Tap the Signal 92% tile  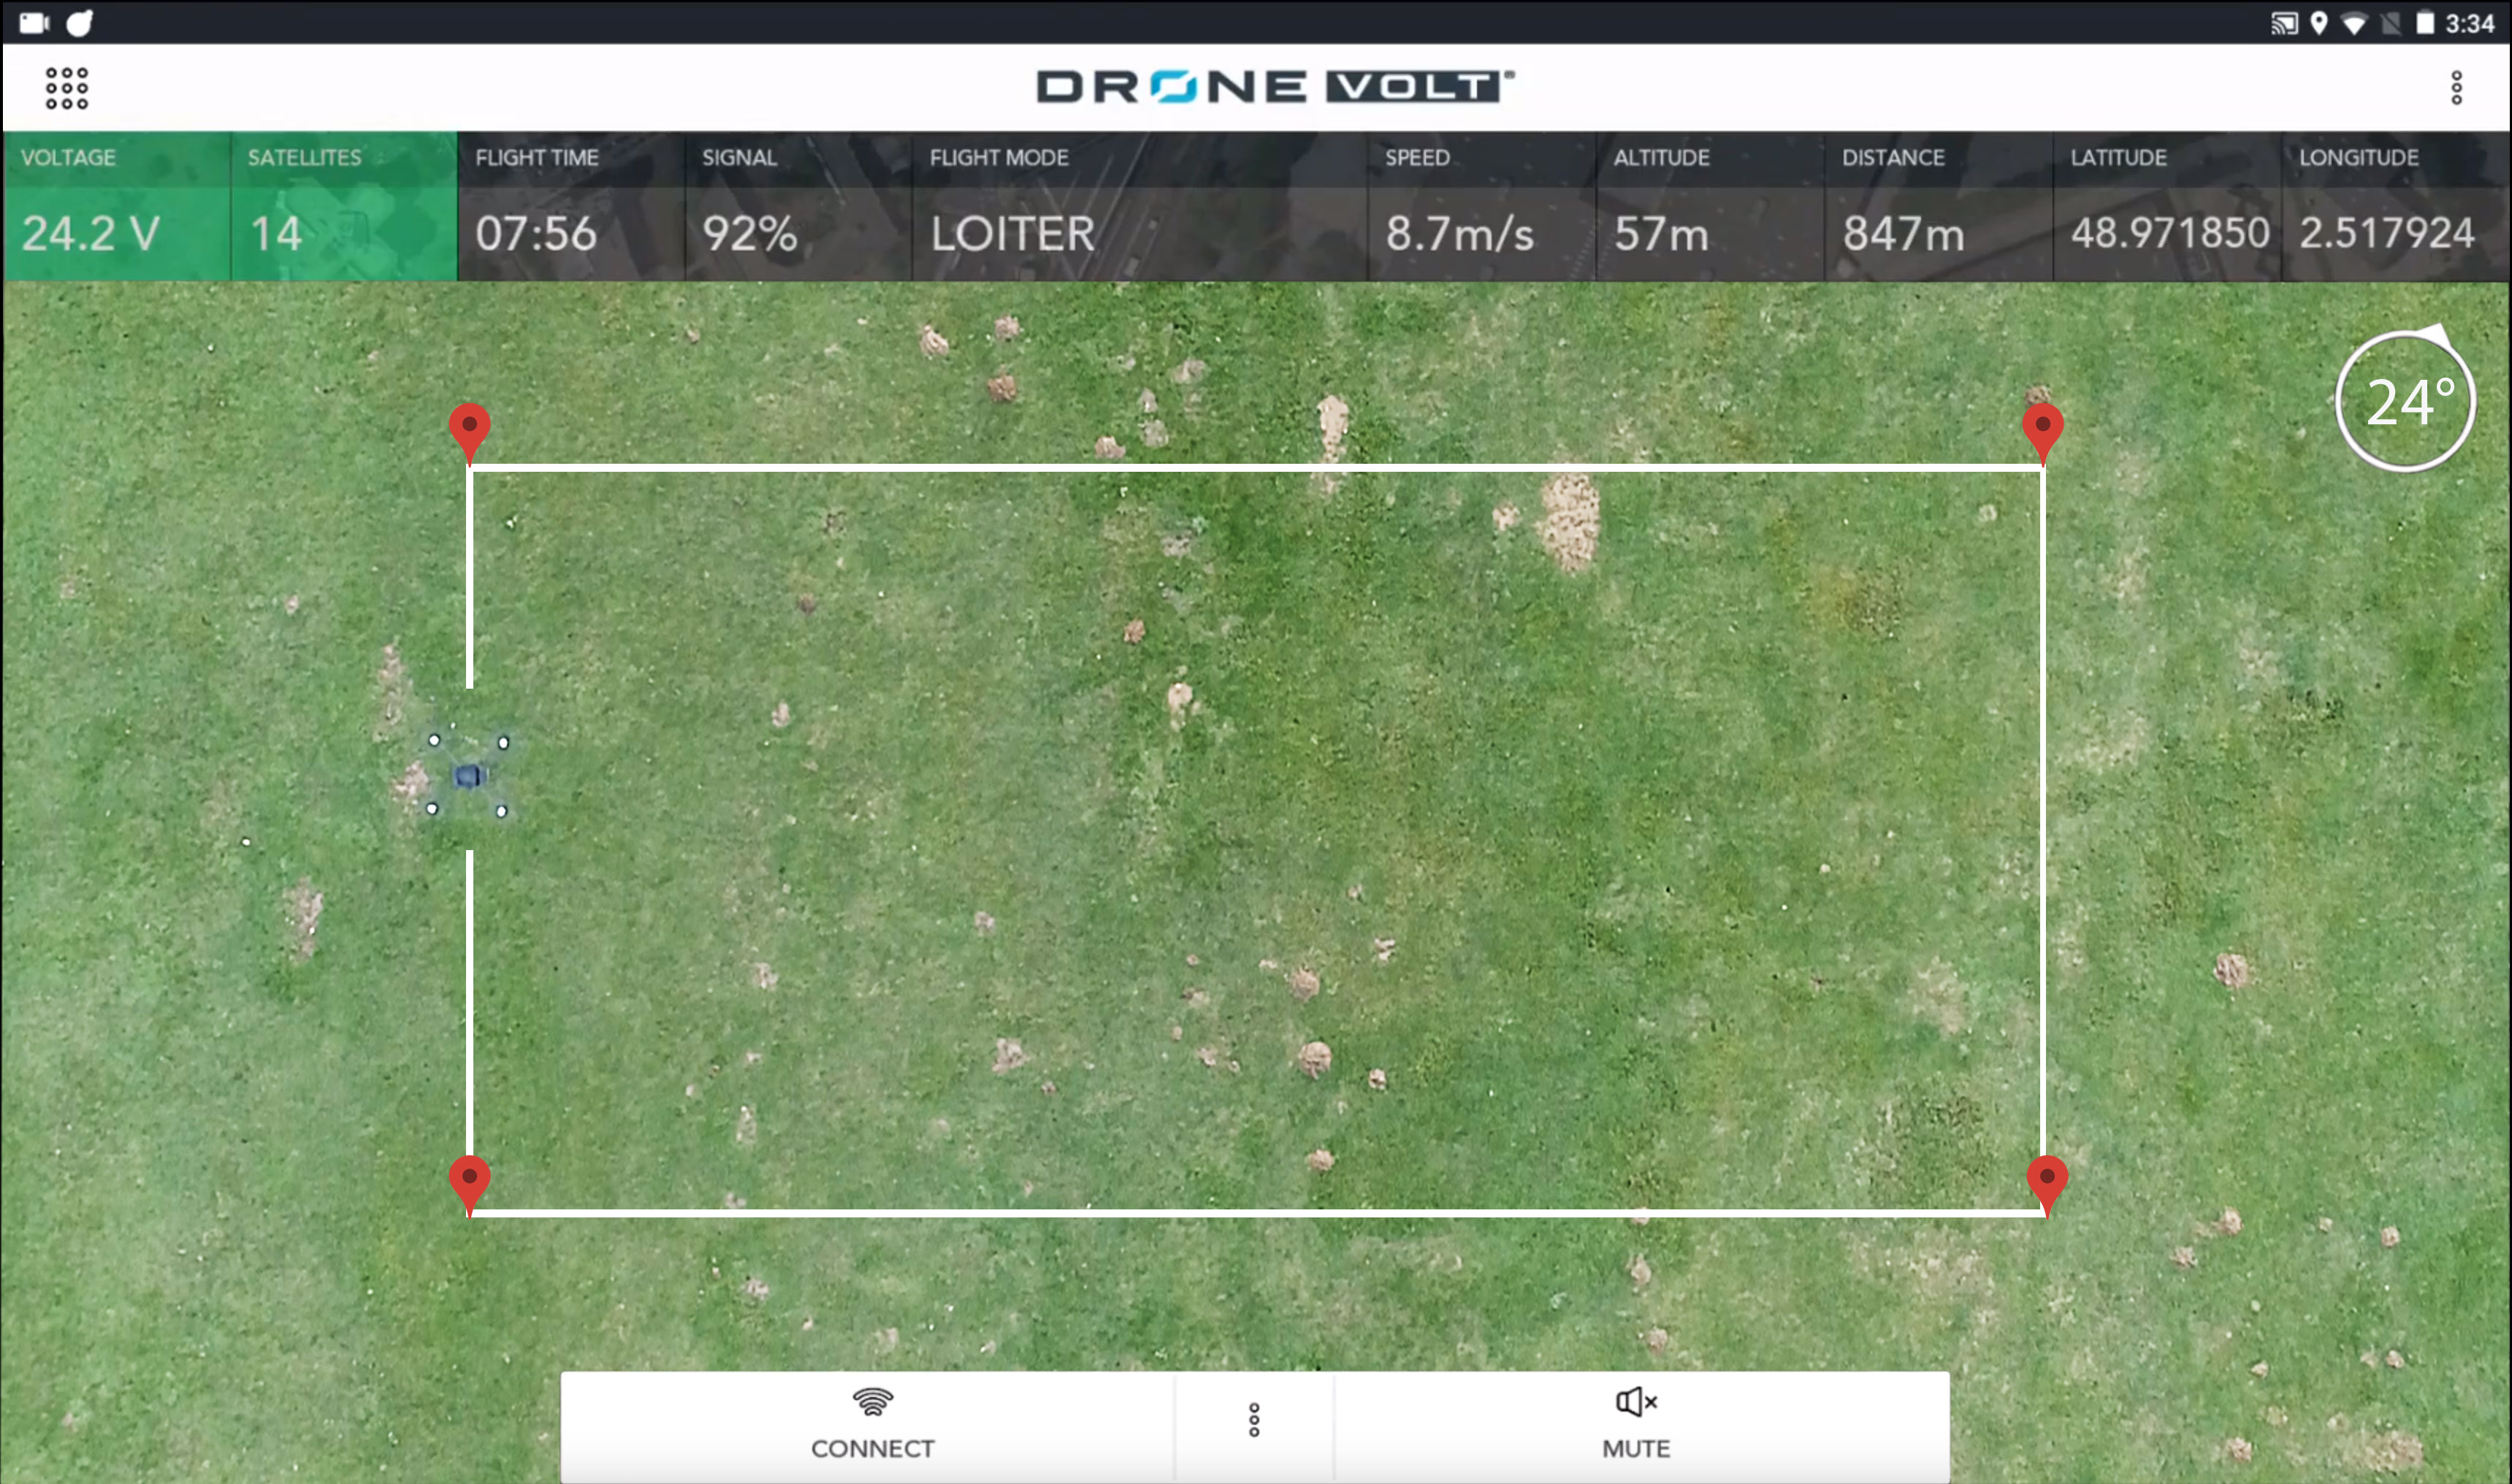click(x=798, y=206)
